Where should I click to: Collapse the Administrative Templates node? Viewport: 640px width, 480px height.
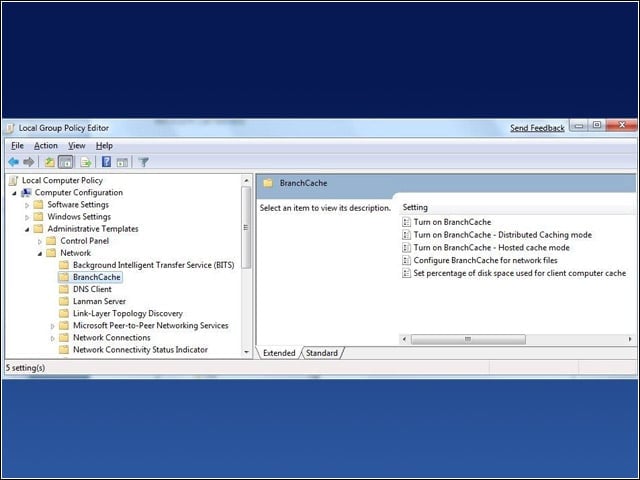pyautogui.click(x=27, y=229)
